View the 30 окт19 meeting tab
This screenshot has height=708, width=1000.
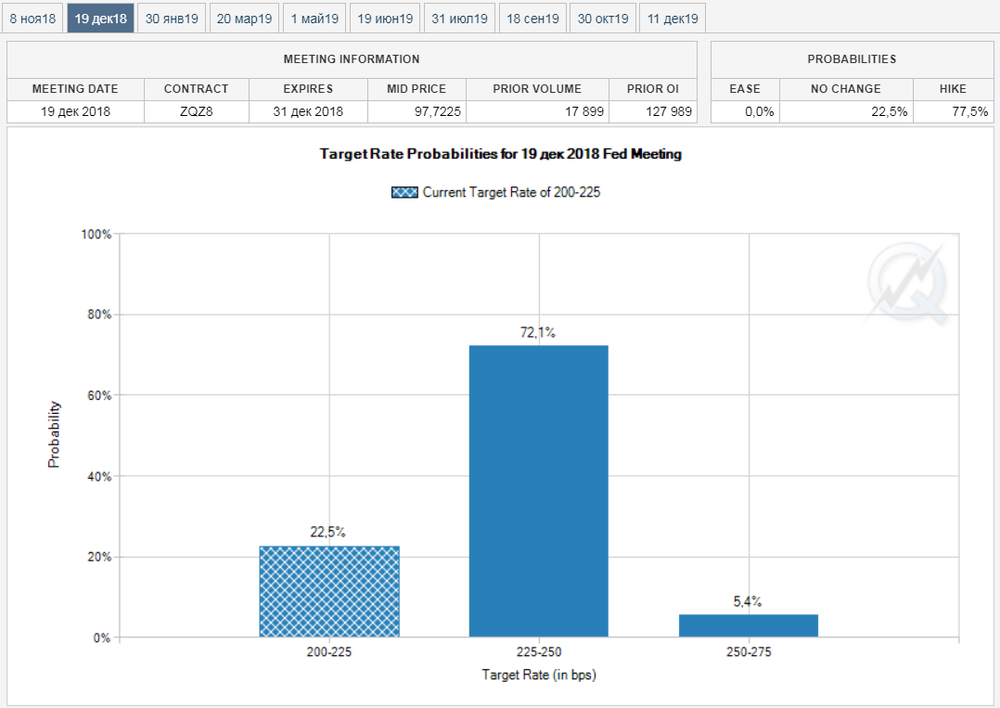(603, 18)
